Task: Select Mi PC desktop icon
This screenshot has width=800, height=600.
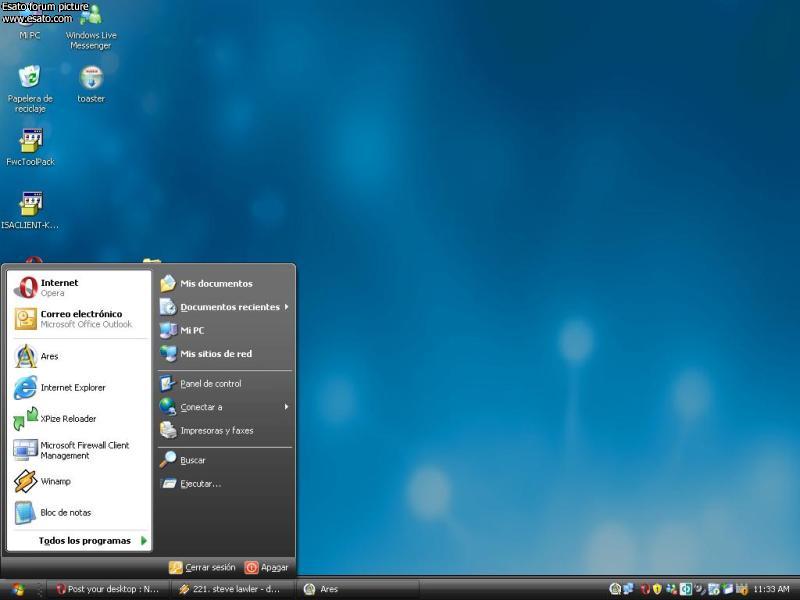Action: [x=29, y=23]
